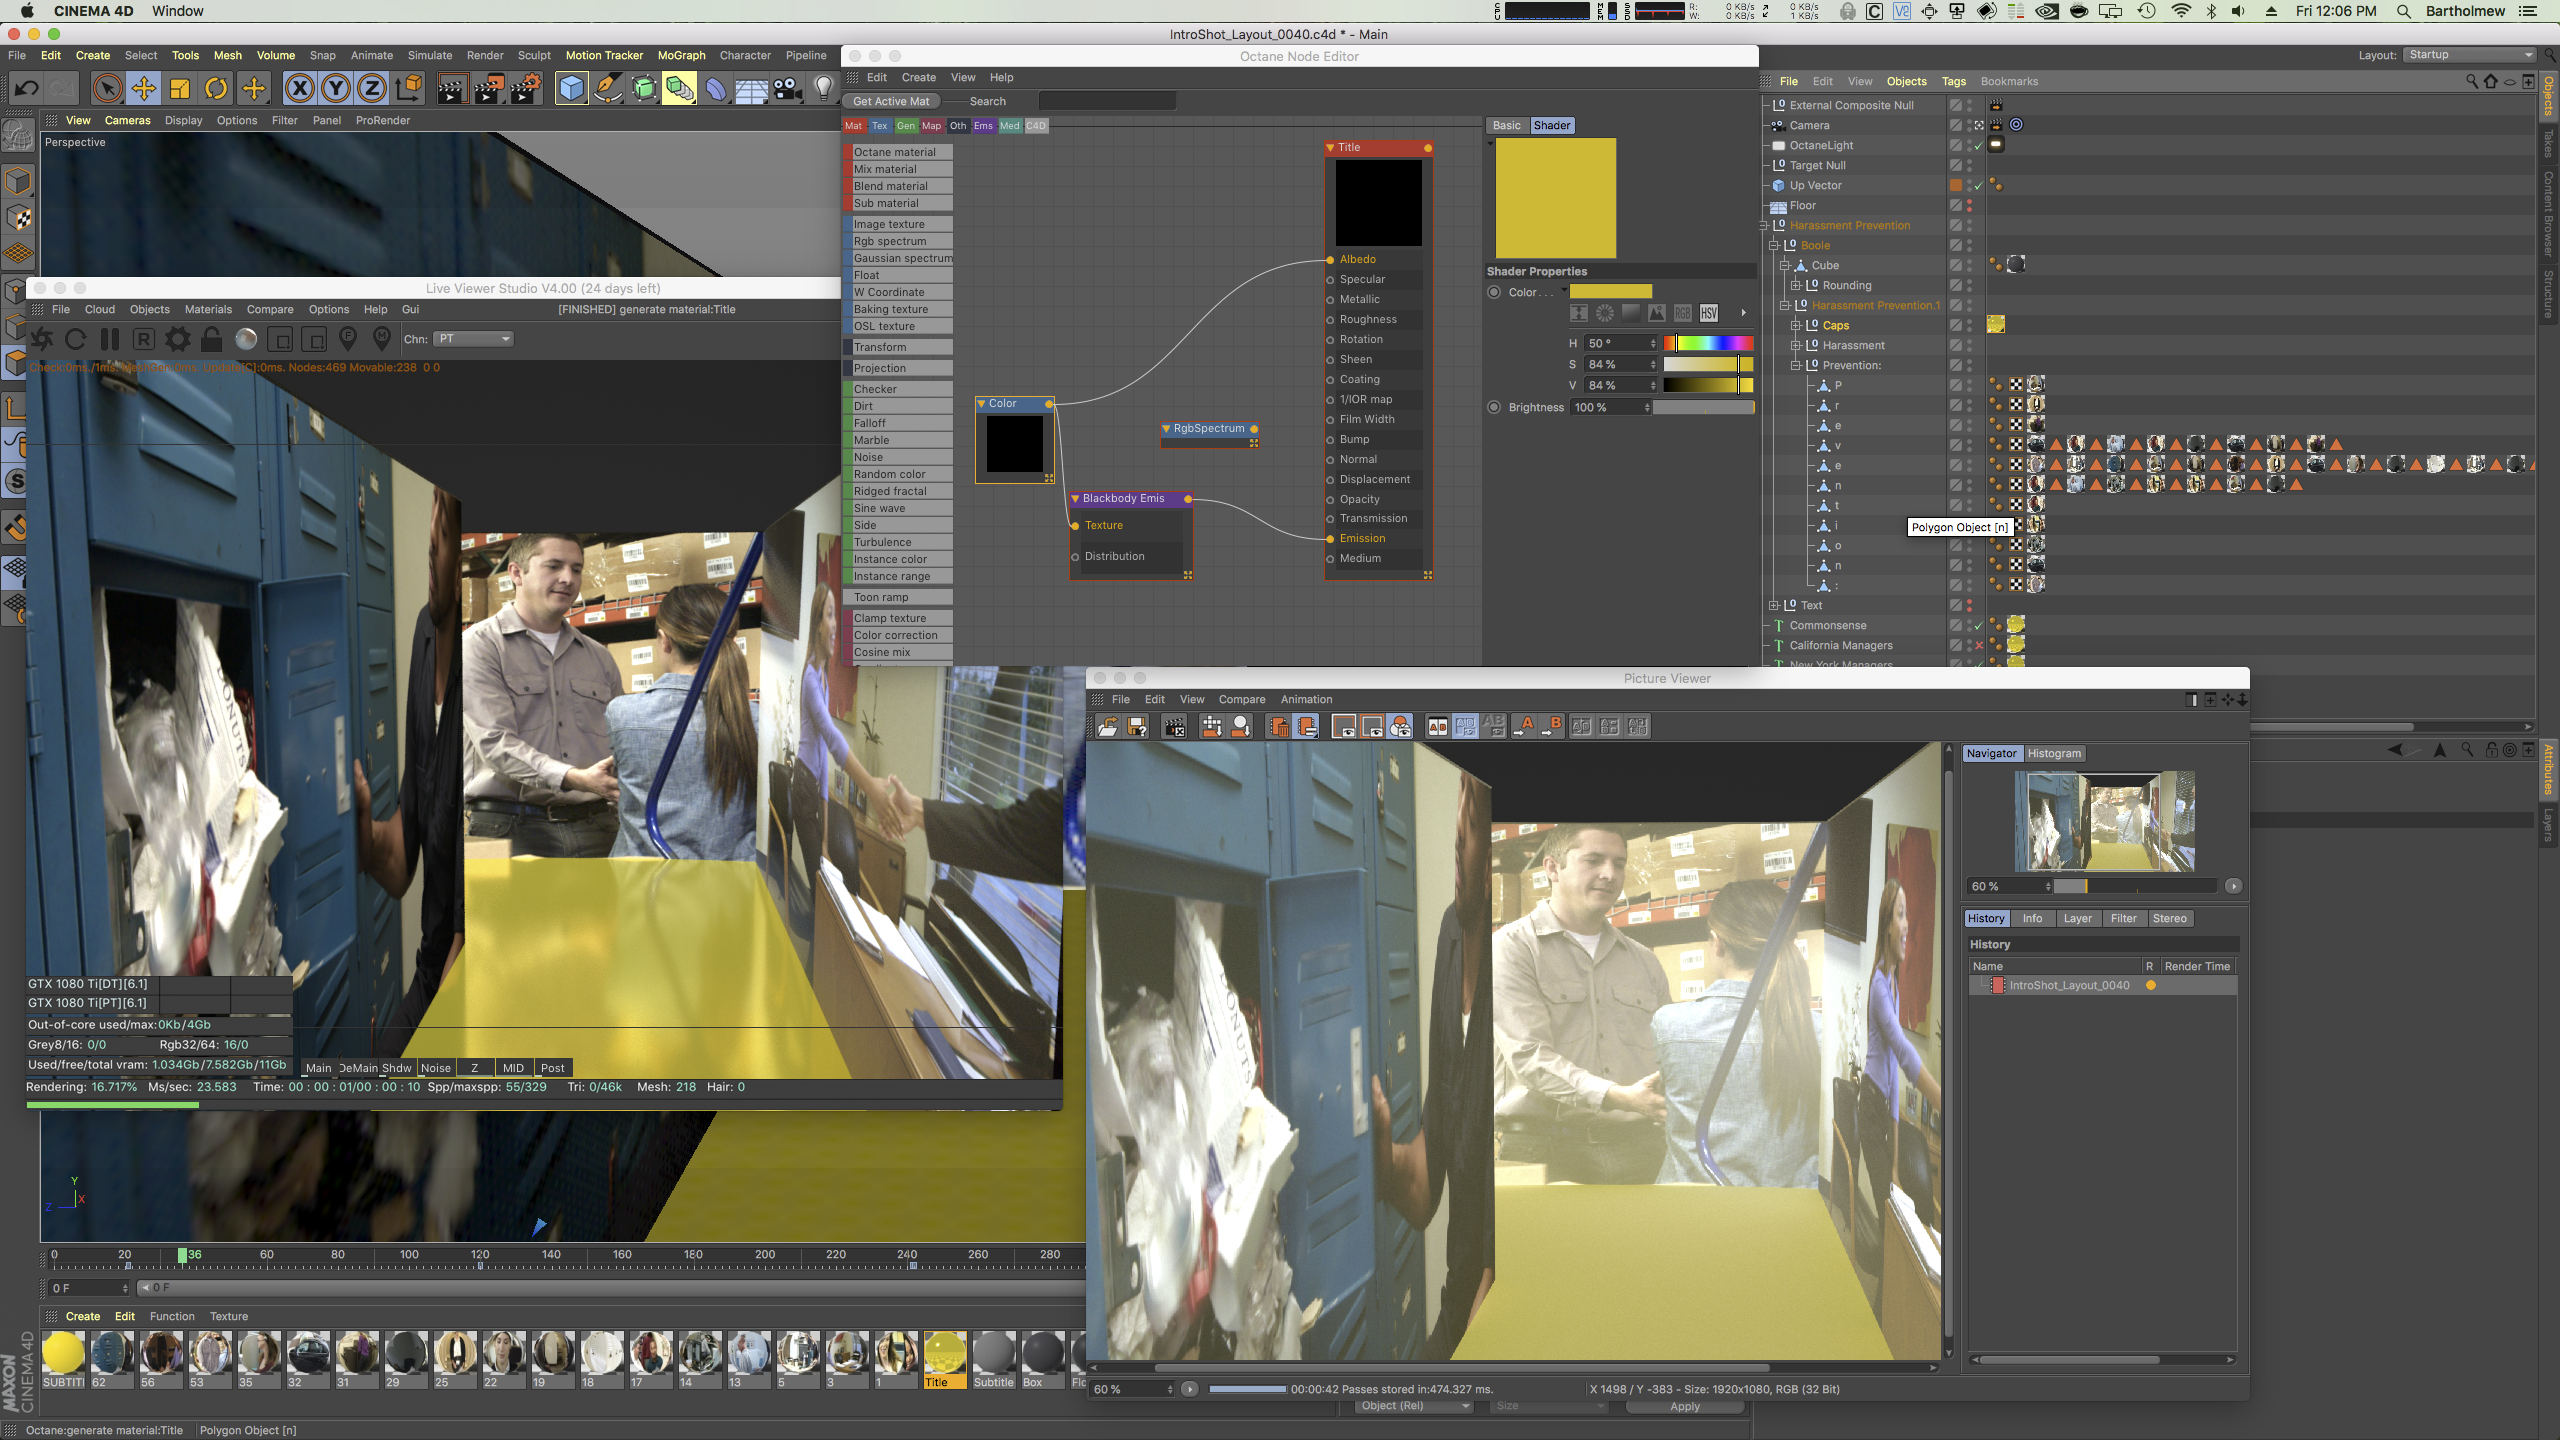Select the Move tool in toolbar

click(x=143, y=89)
